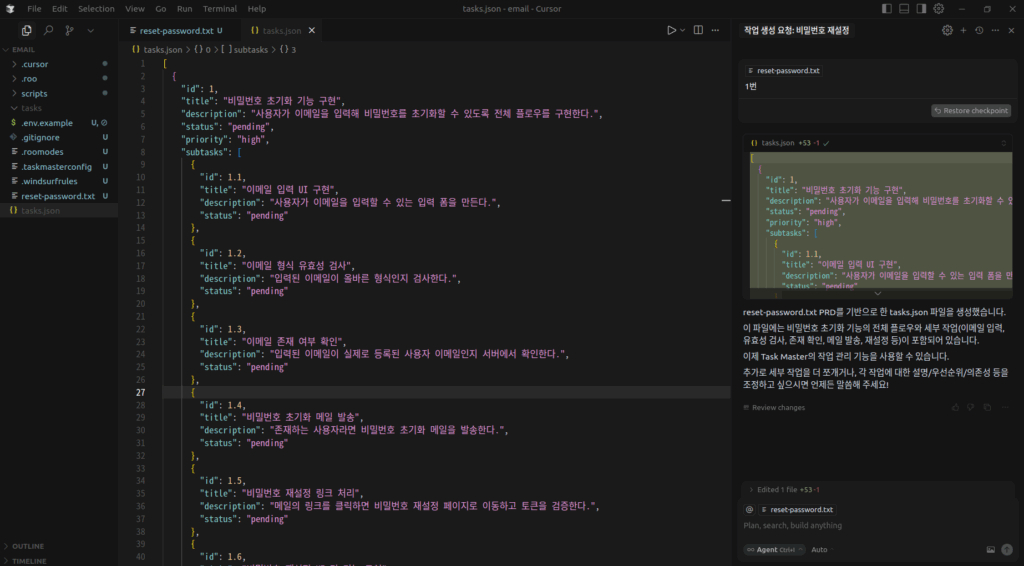1024x566 pixels.
Task: Click Restore checkpoint button
Action: click(x=970, y=110)
